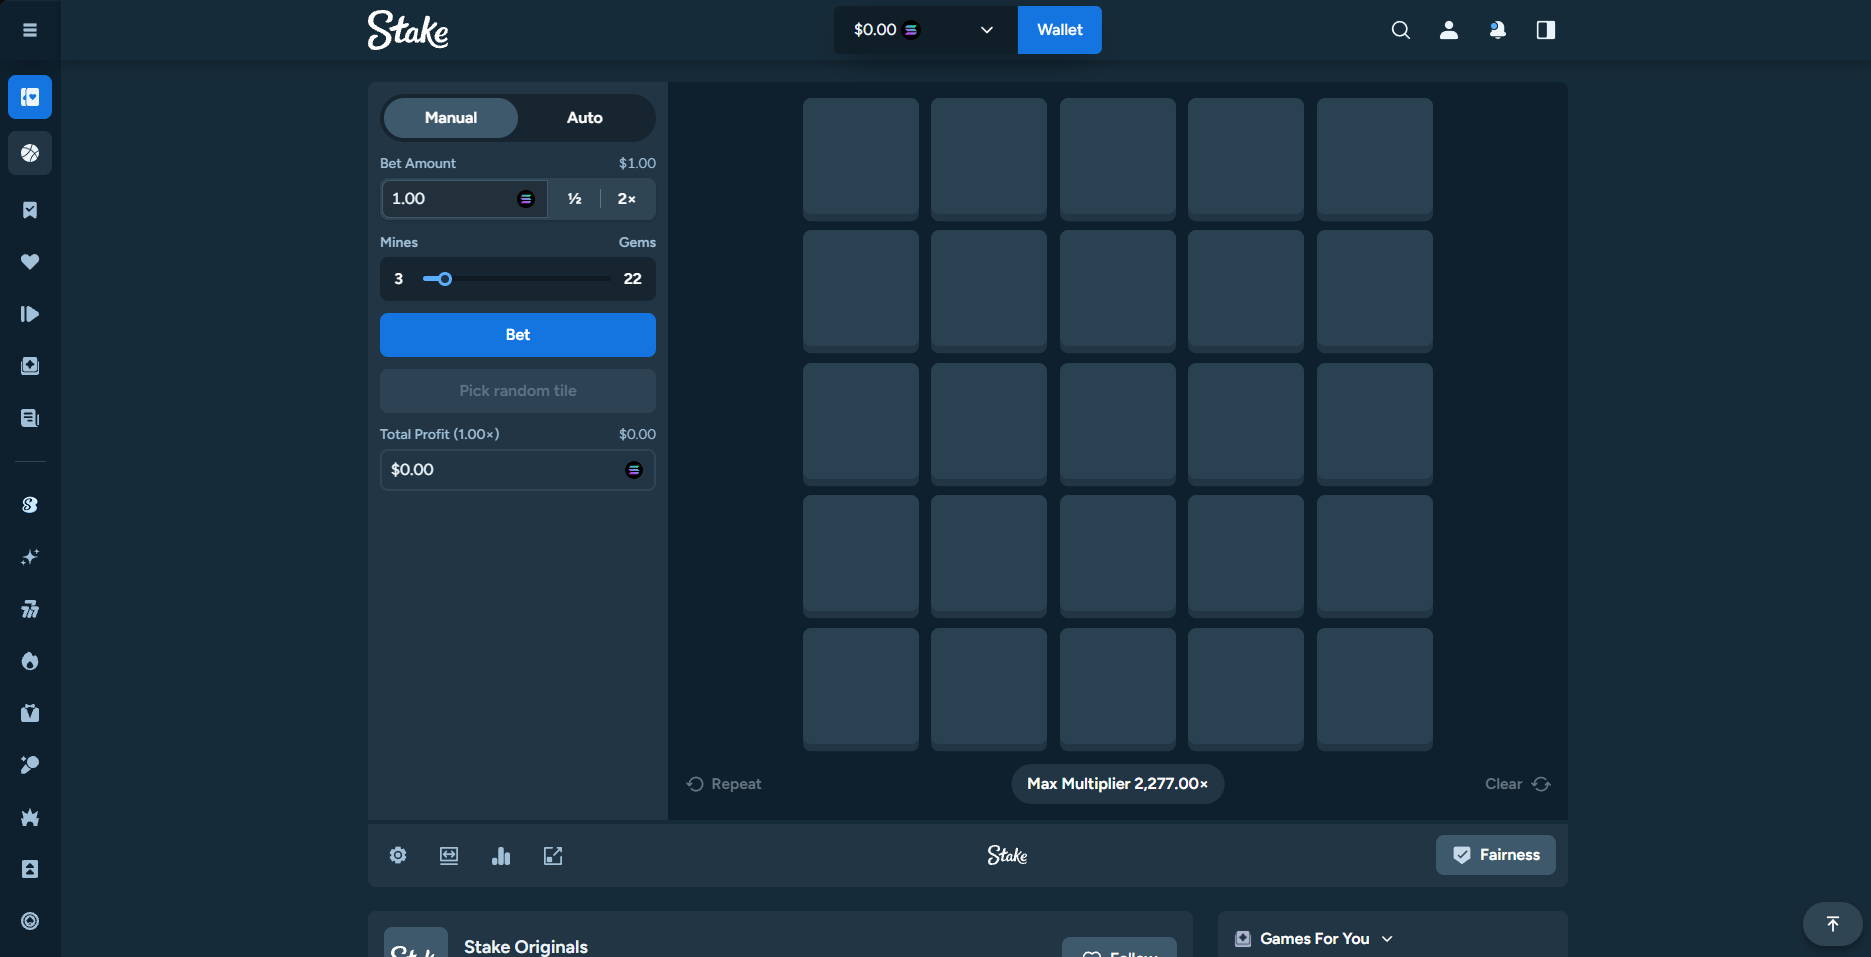Screen dimensions: 1871x957
Task: Pop out the game window icon
Action: [x=553, y=855]
